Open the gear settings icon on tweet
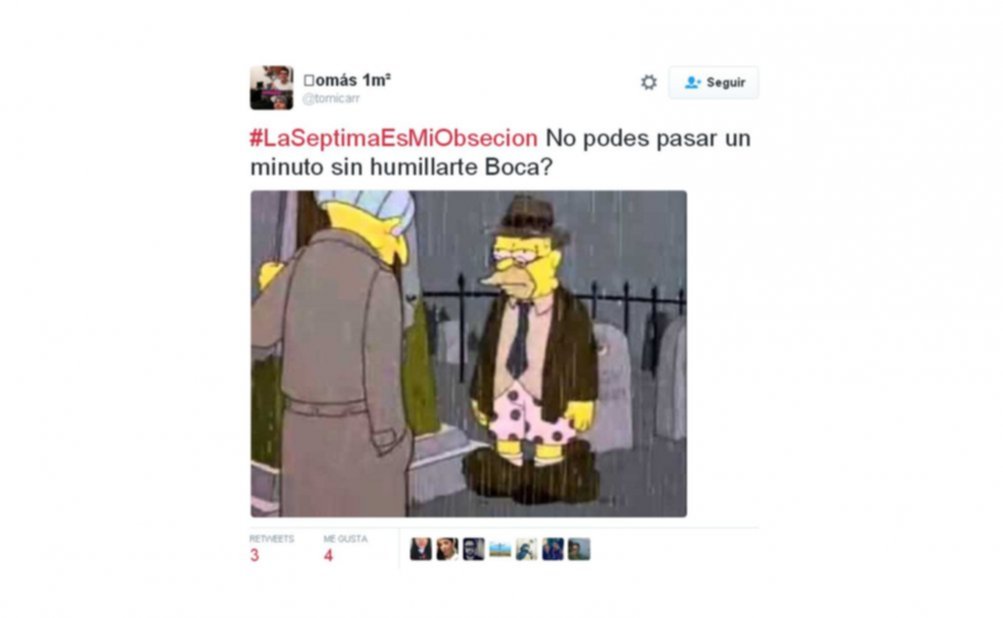The image size is (1003, 618). pyautogui.click(x=649, y=83)
